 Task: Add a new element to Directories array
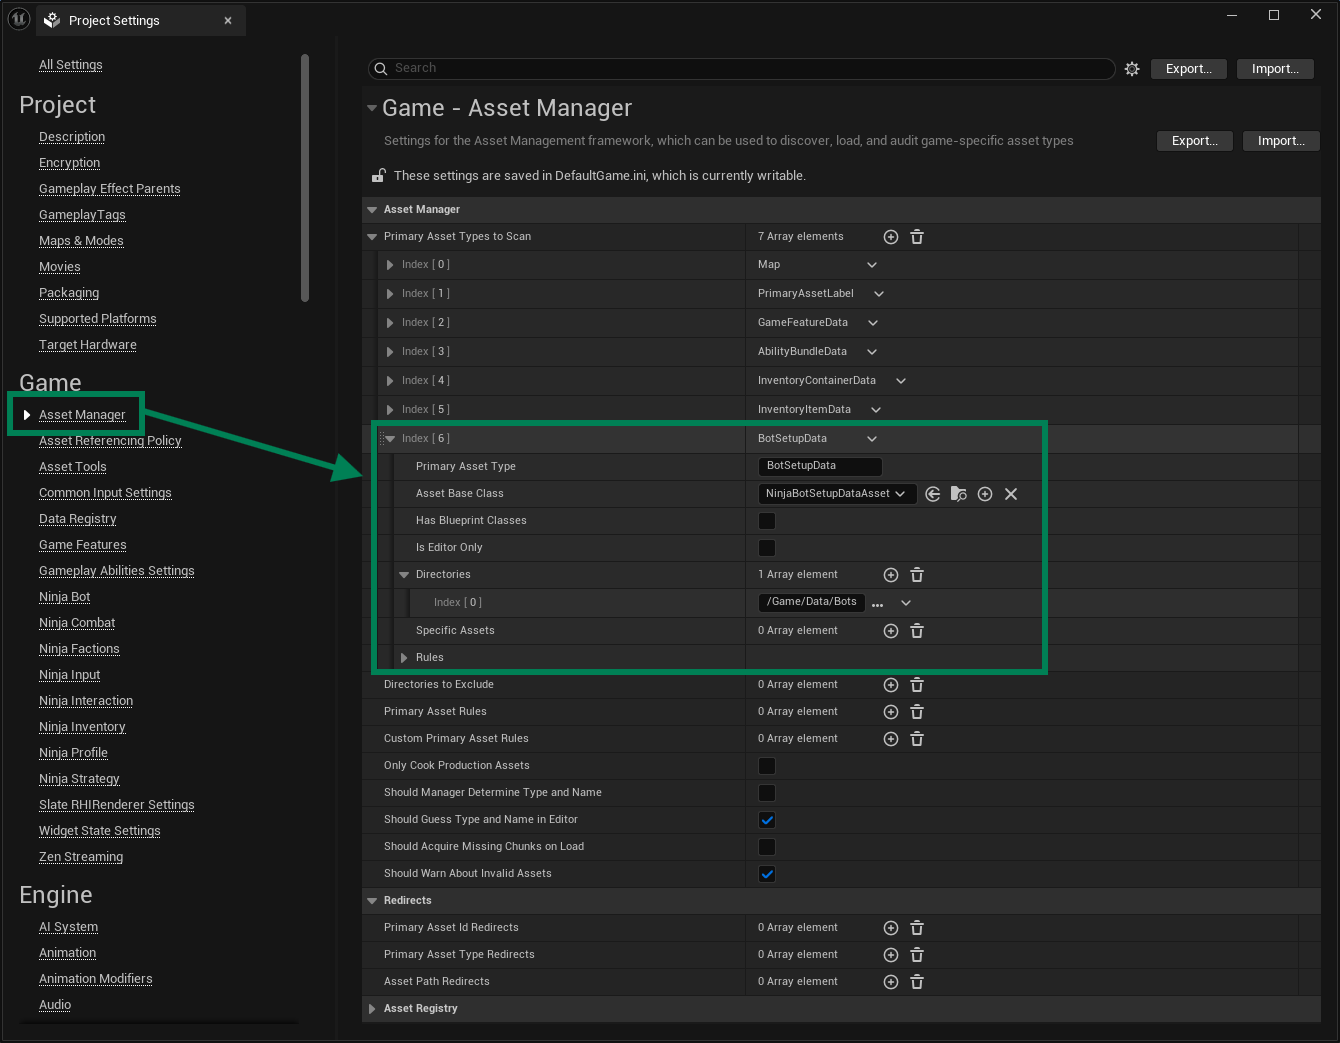point(891,575)
